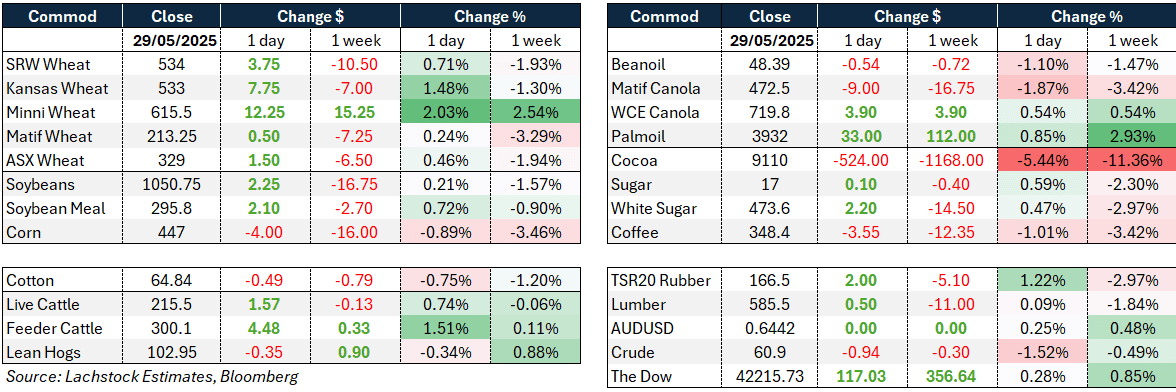Click the left table Change $ header
This screenshot has width=1176, height=392.
pos(310,16)
